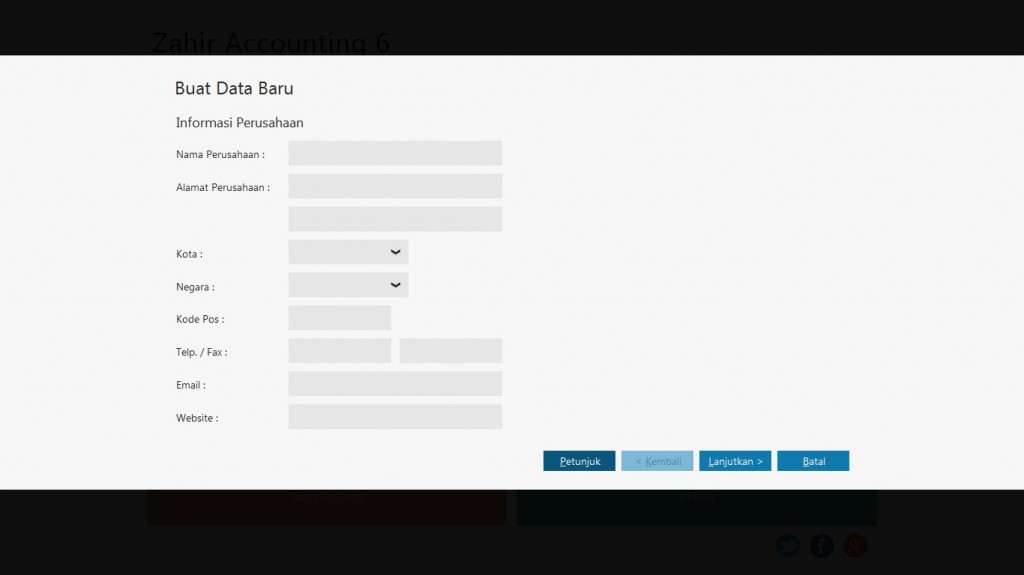The width and height of the screenshot is (1024, 575).
Task: Click the dimmed orange tile behind dialog
Action: tap(326, 507)
